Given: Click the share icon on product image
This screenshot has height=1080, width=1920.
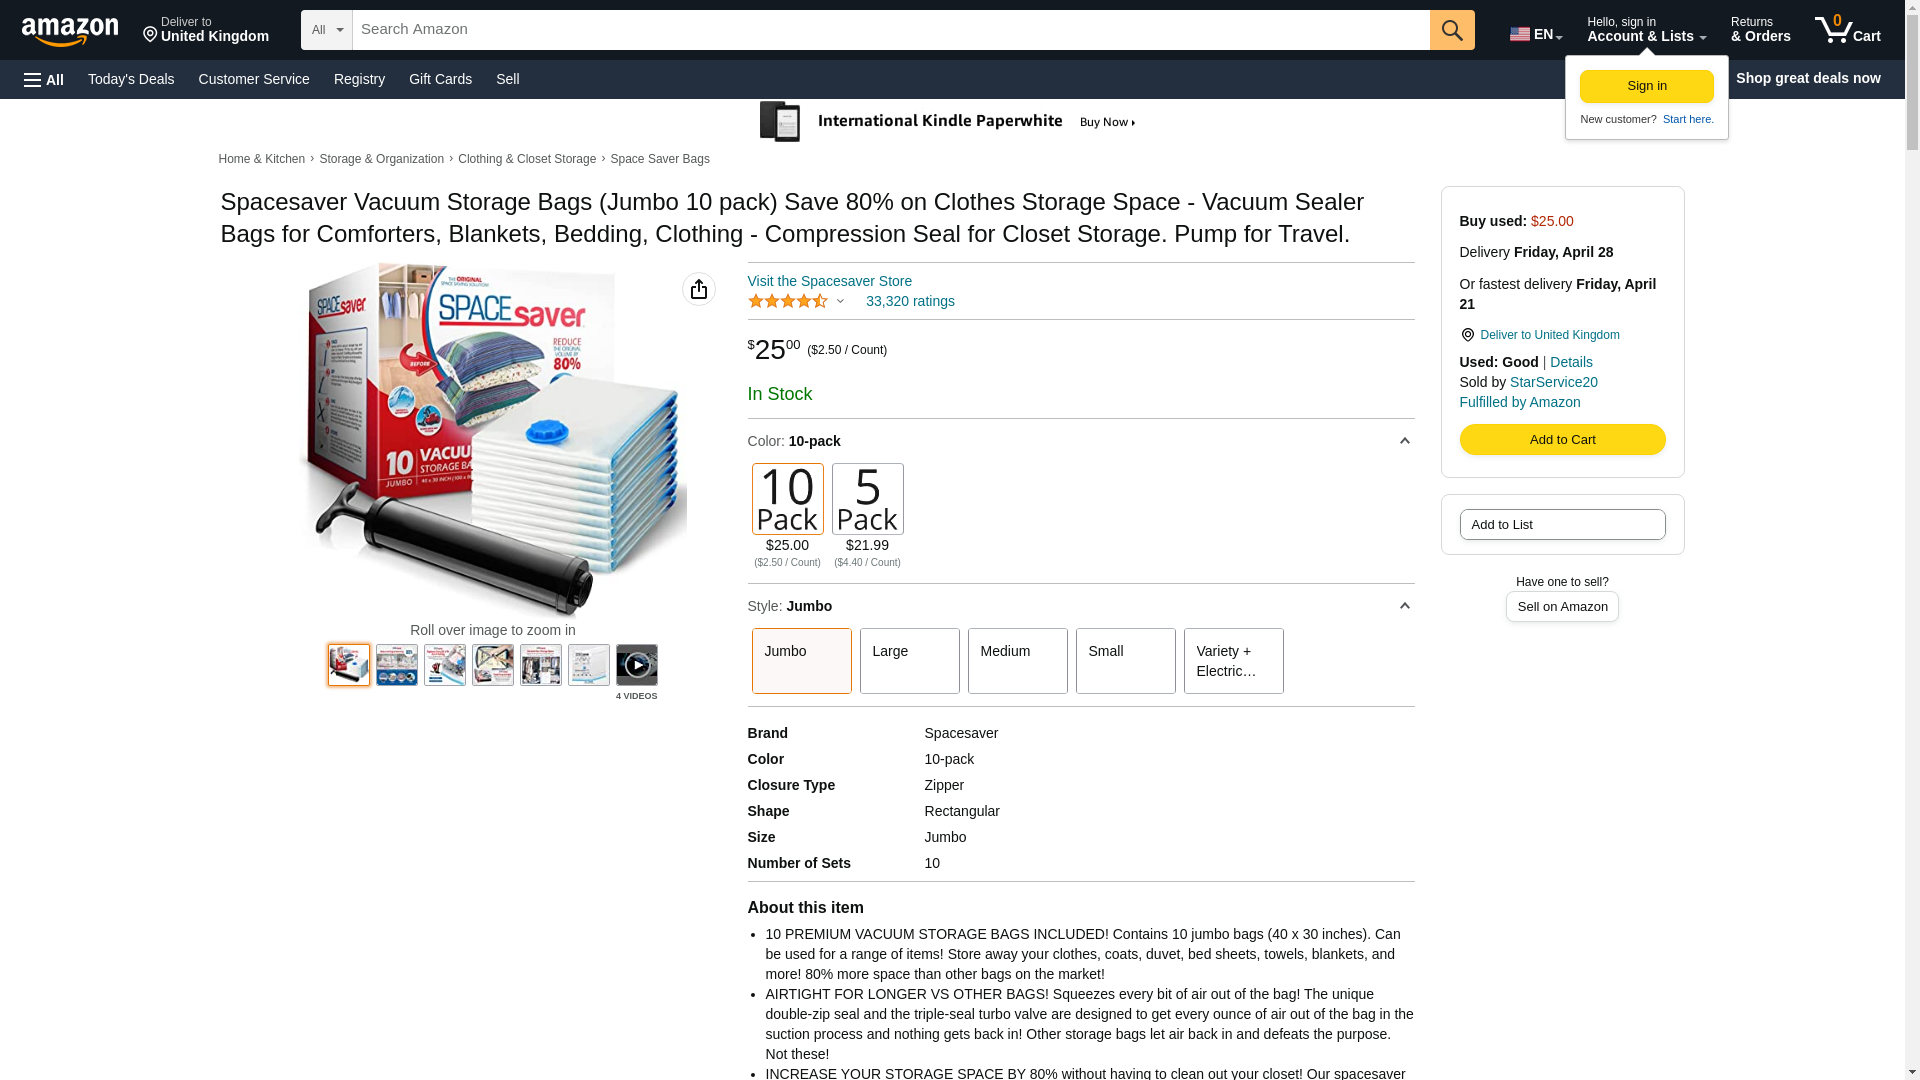Looking at the screenshot, I should coord(698,290).
